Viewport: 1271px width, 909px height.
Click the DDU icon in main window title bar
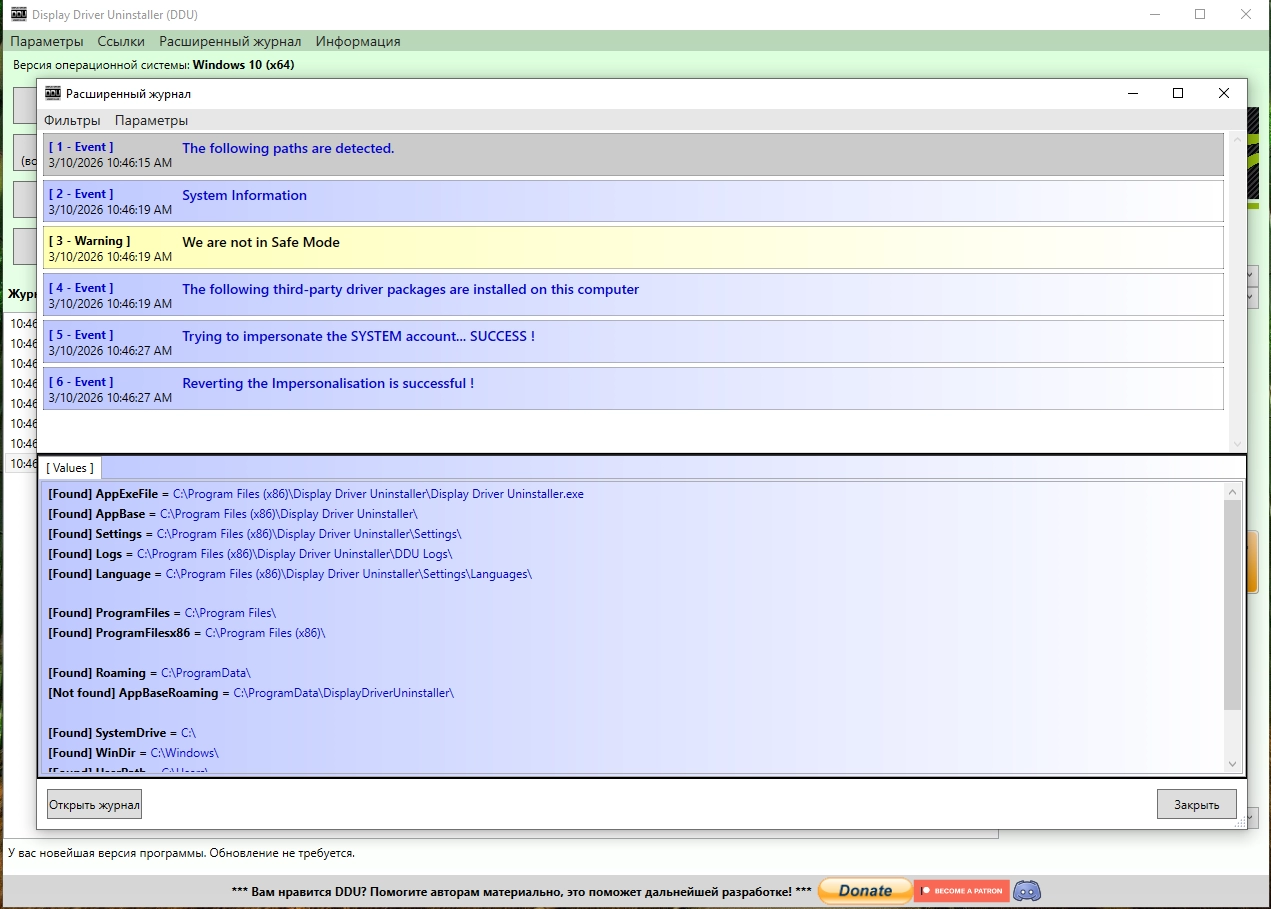18,14
